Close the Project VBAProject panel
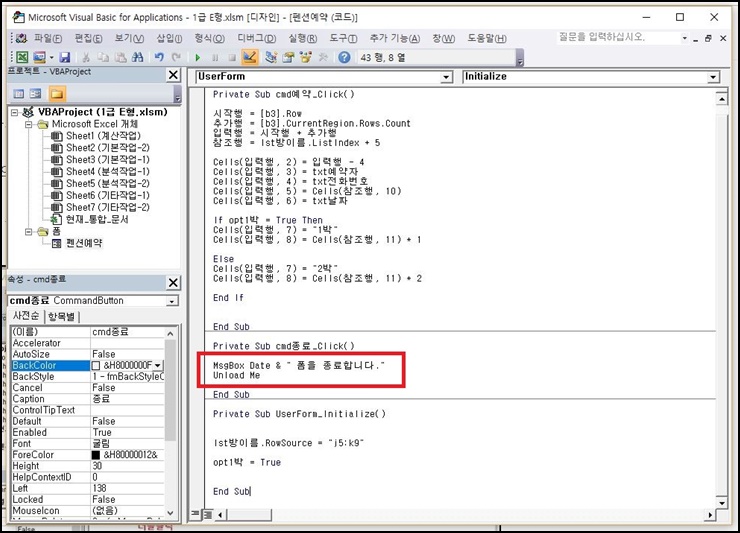Image resolution: width=740 pixels, height=533 pixels. click(x=173, y=75)
